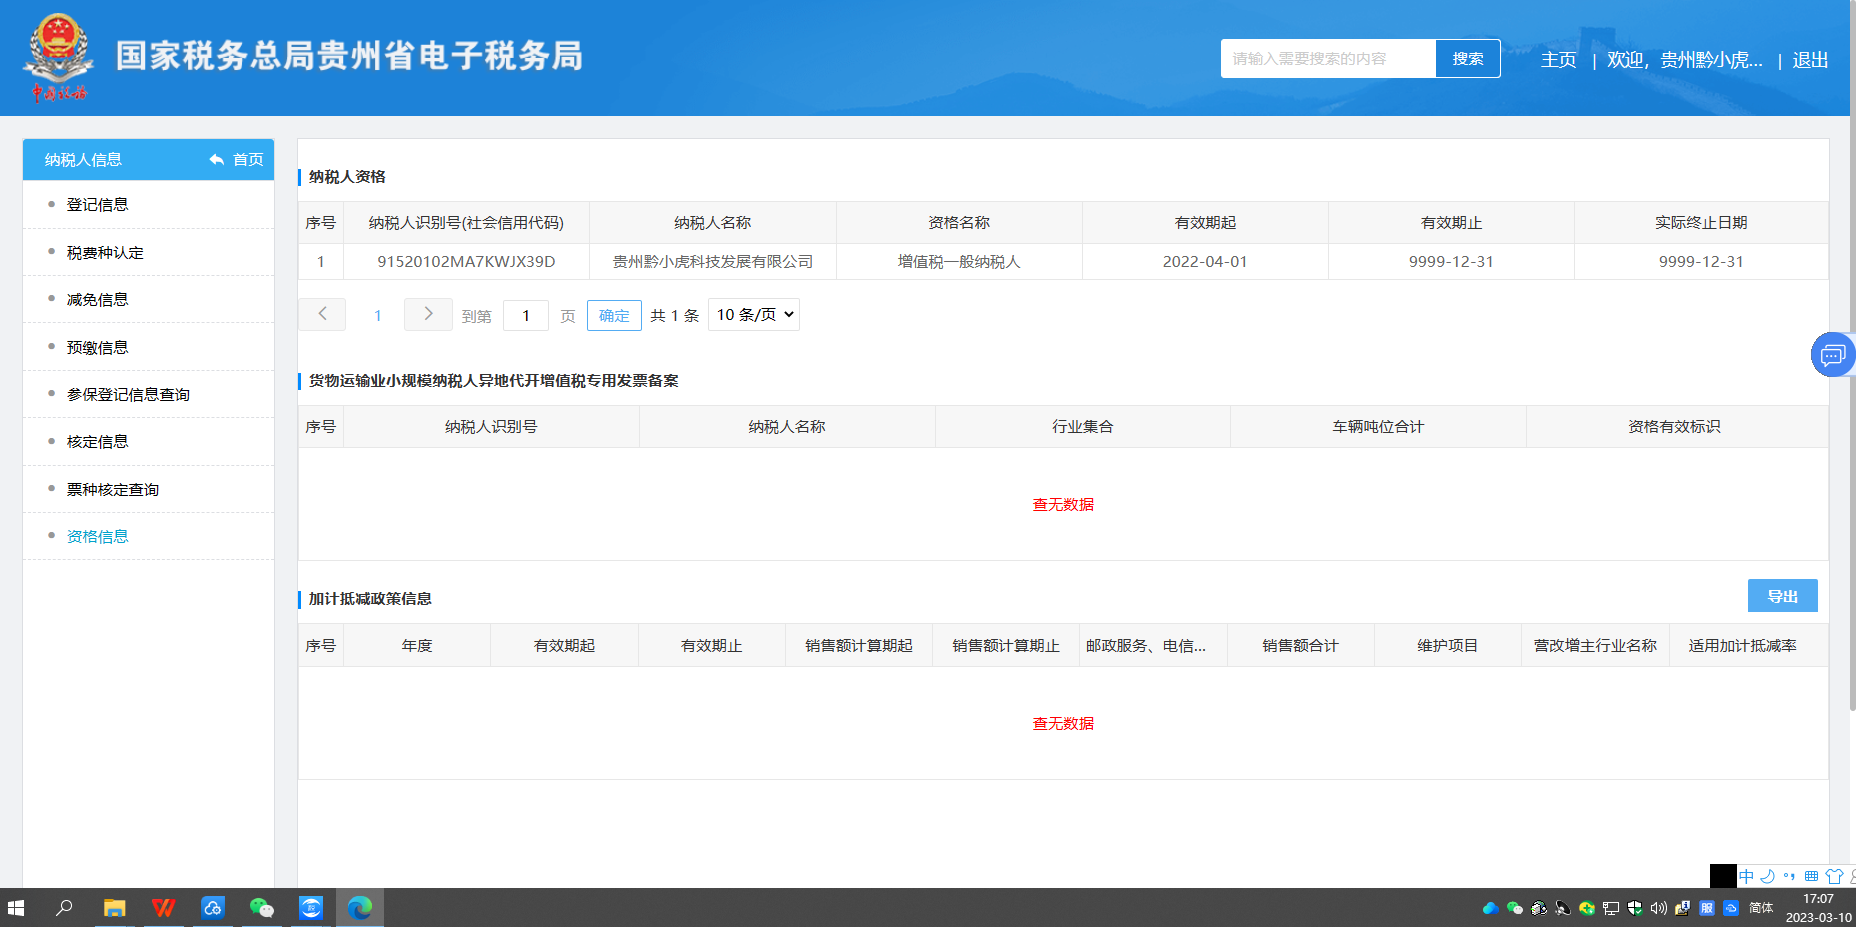The height and width of the screenshot is (927, 1856).
Task: Switch to Microsoft Edge in taskbar
Action: tap(360, 907)
